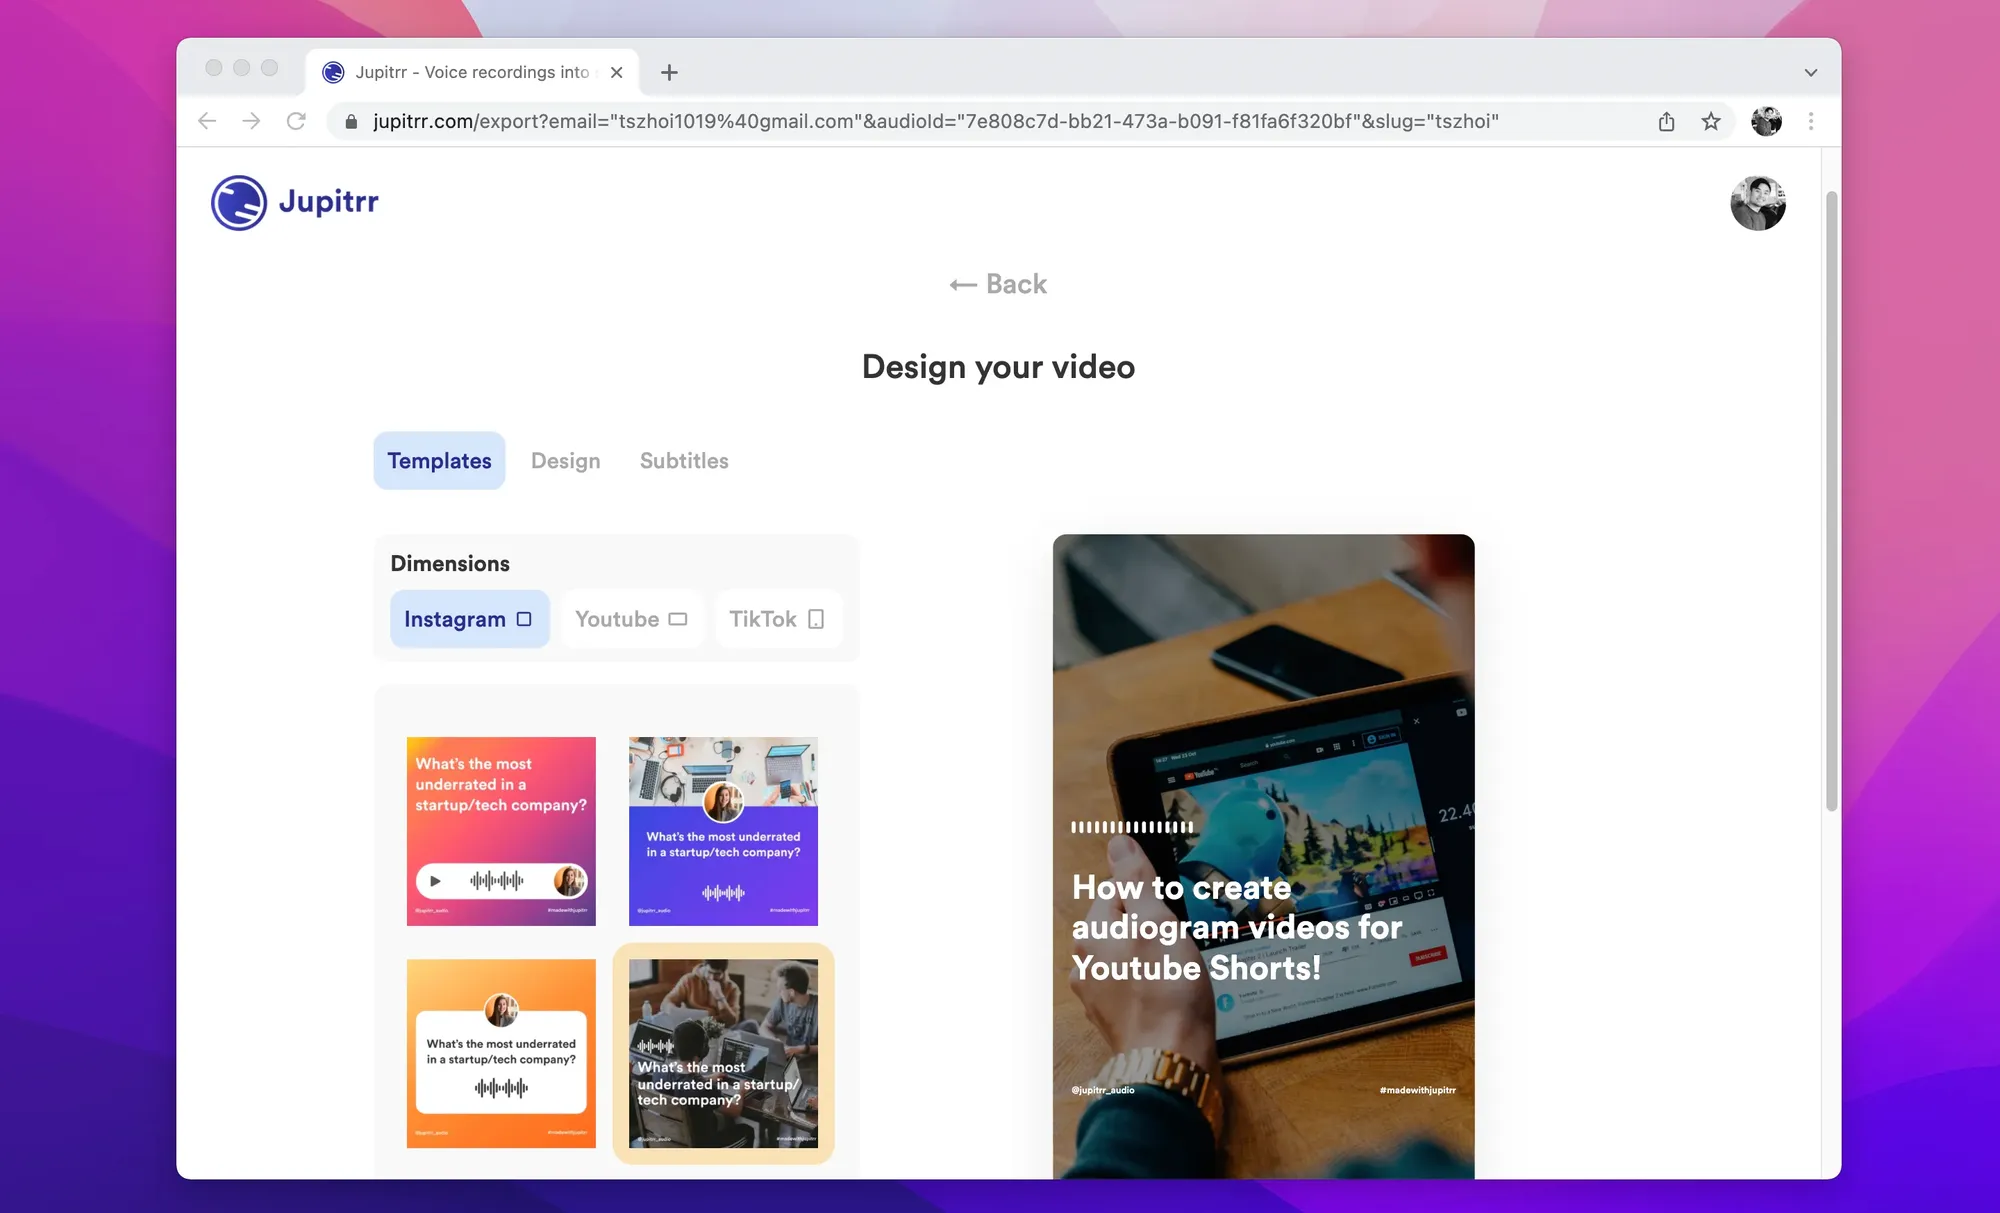Open the Chrome three-dot menu

[x=1811, y=121]
